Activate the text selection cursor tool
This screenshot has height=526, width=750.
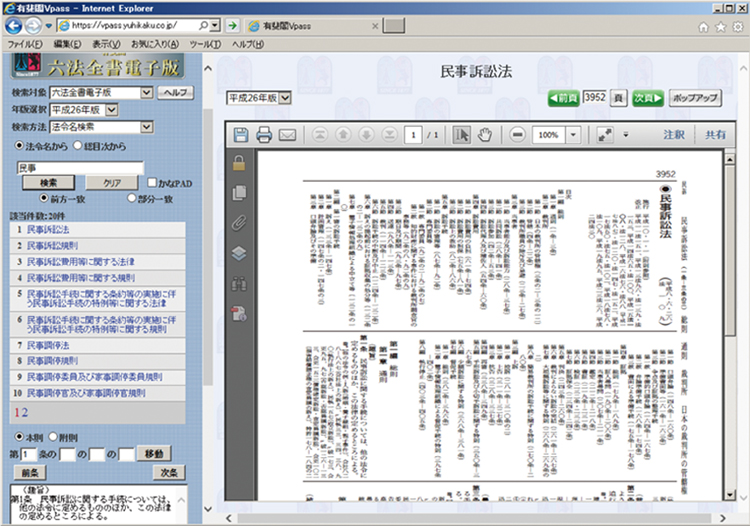[x=462, y=135]
